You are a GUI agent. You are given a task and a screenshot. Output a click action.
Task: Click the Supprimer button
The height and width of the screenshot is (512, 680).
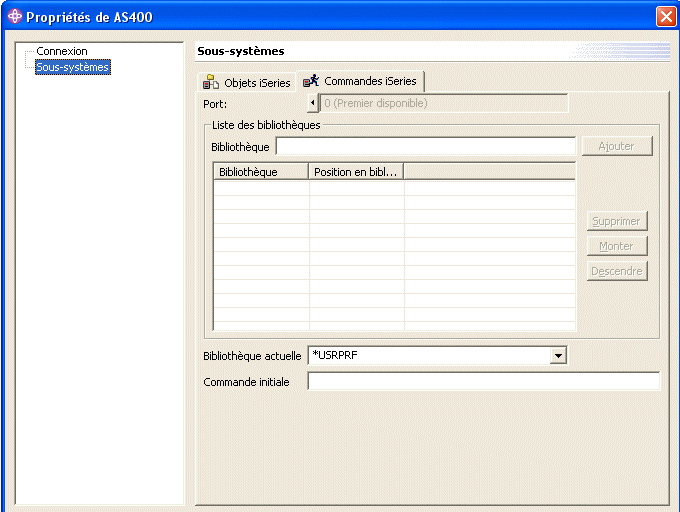click(617, 221)
